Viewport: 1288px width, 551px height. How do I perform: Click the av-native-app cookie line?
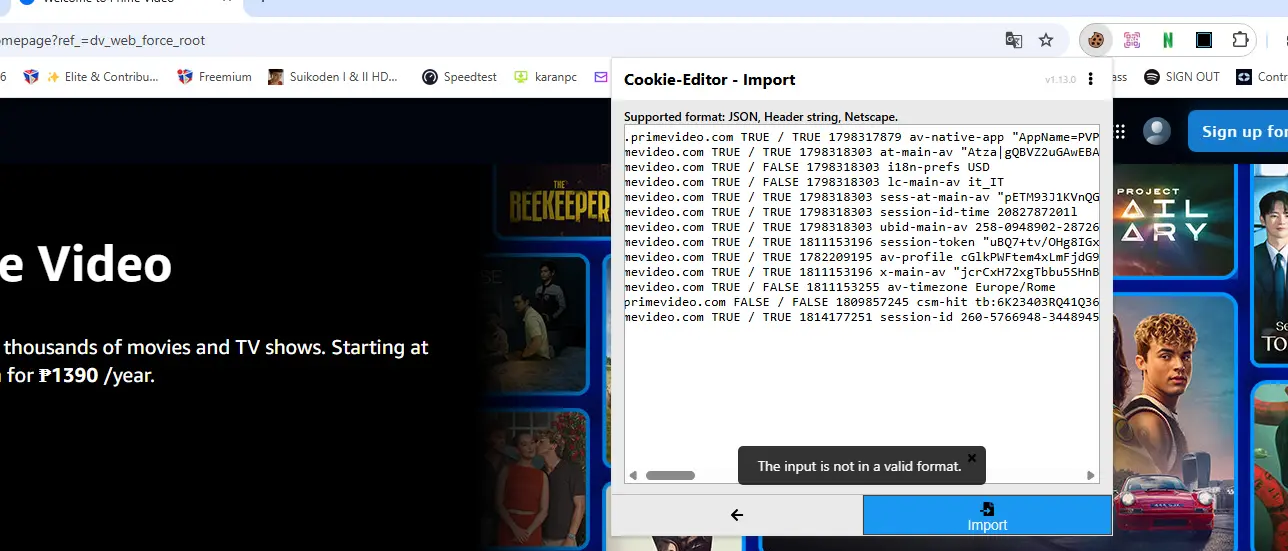pos(862,137)
